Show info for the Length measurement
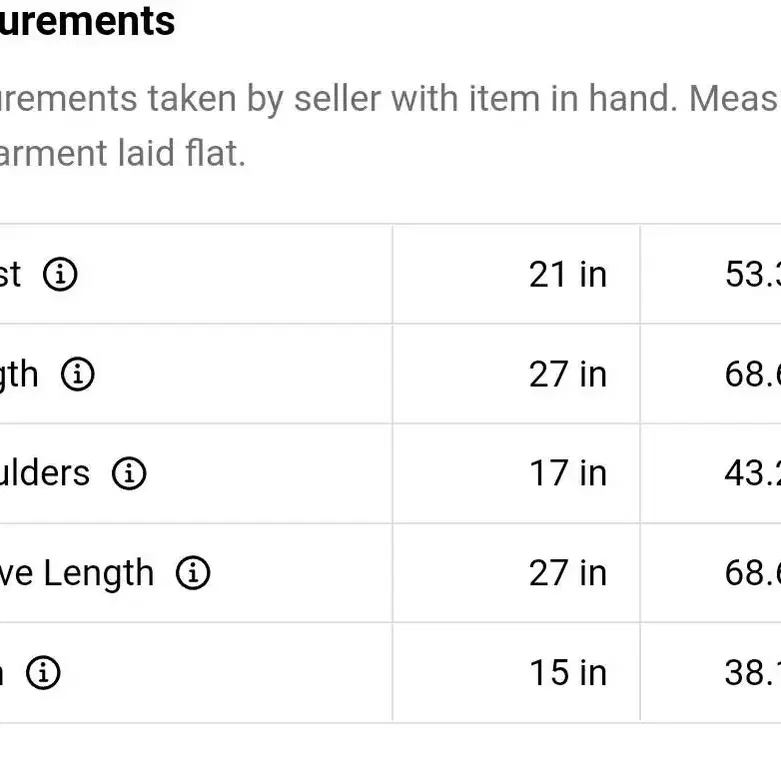The width and height of the screenshot is (781, 781). coord(78,374)
